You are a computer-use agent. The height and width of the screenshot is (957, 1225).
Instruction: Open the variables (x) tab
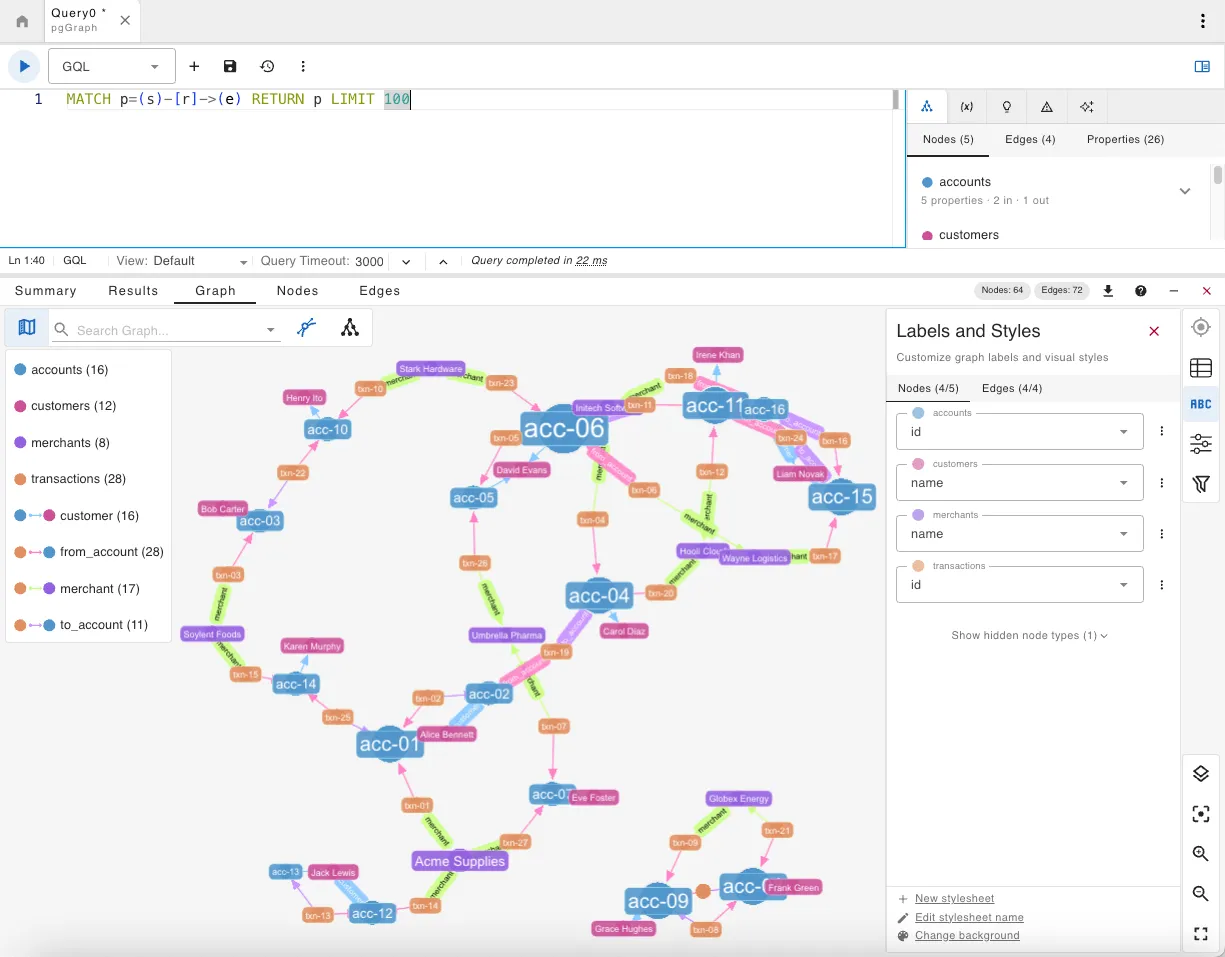click(967, 106)
